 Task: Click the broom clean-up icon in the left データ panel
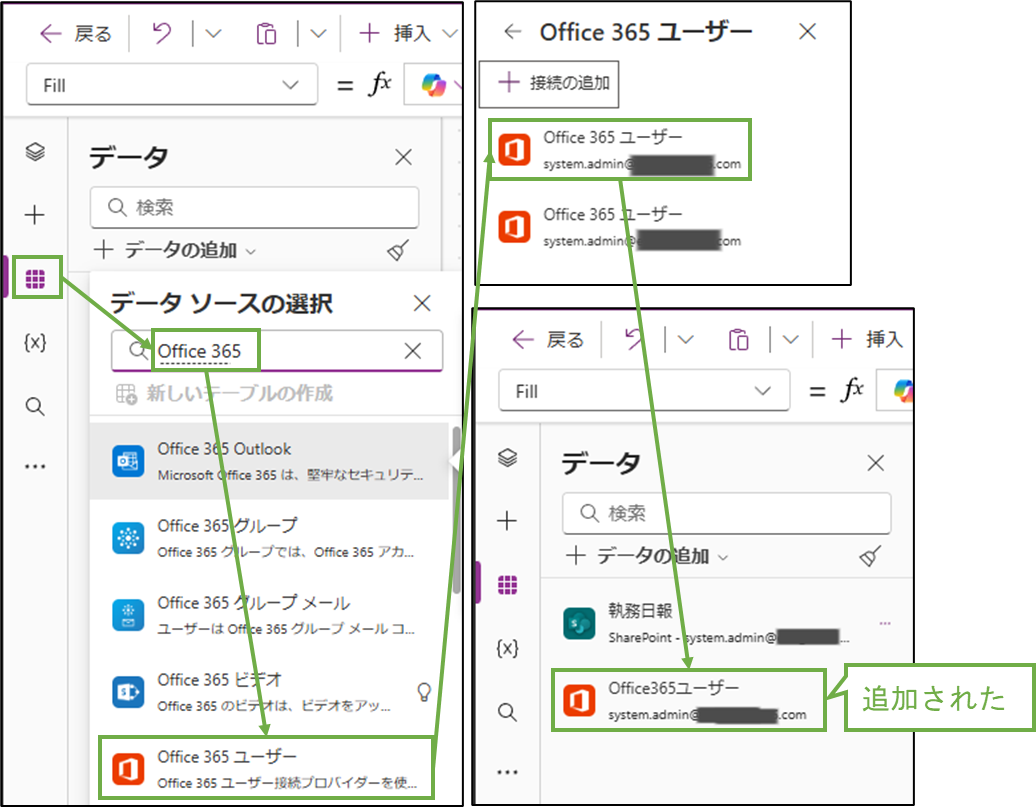click(398, 250)
